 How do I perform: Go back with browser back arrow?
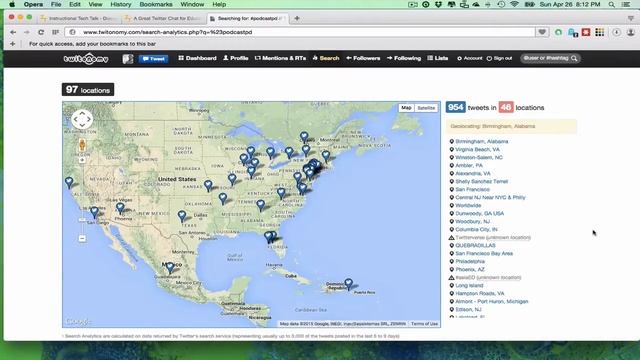tap(13, 32)
